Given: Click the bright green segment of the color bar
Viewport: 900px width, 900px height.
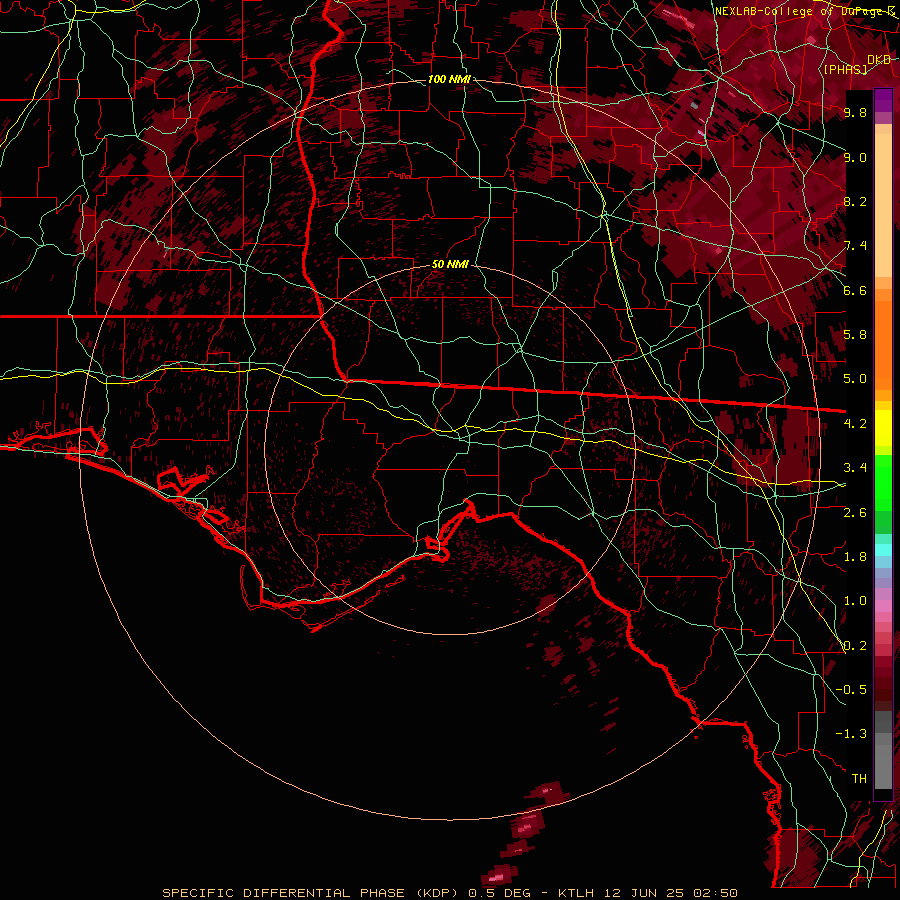Looking at the screenshot, I should tap(883, 483).
